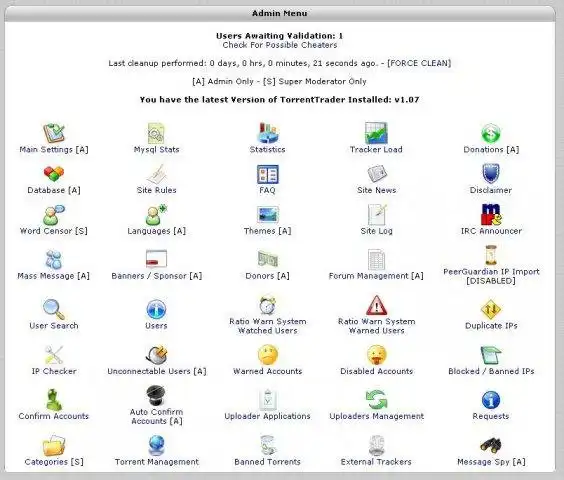Open the Site News newspaper icon
The width and height of the screenshot is (564, 480).
377,174
